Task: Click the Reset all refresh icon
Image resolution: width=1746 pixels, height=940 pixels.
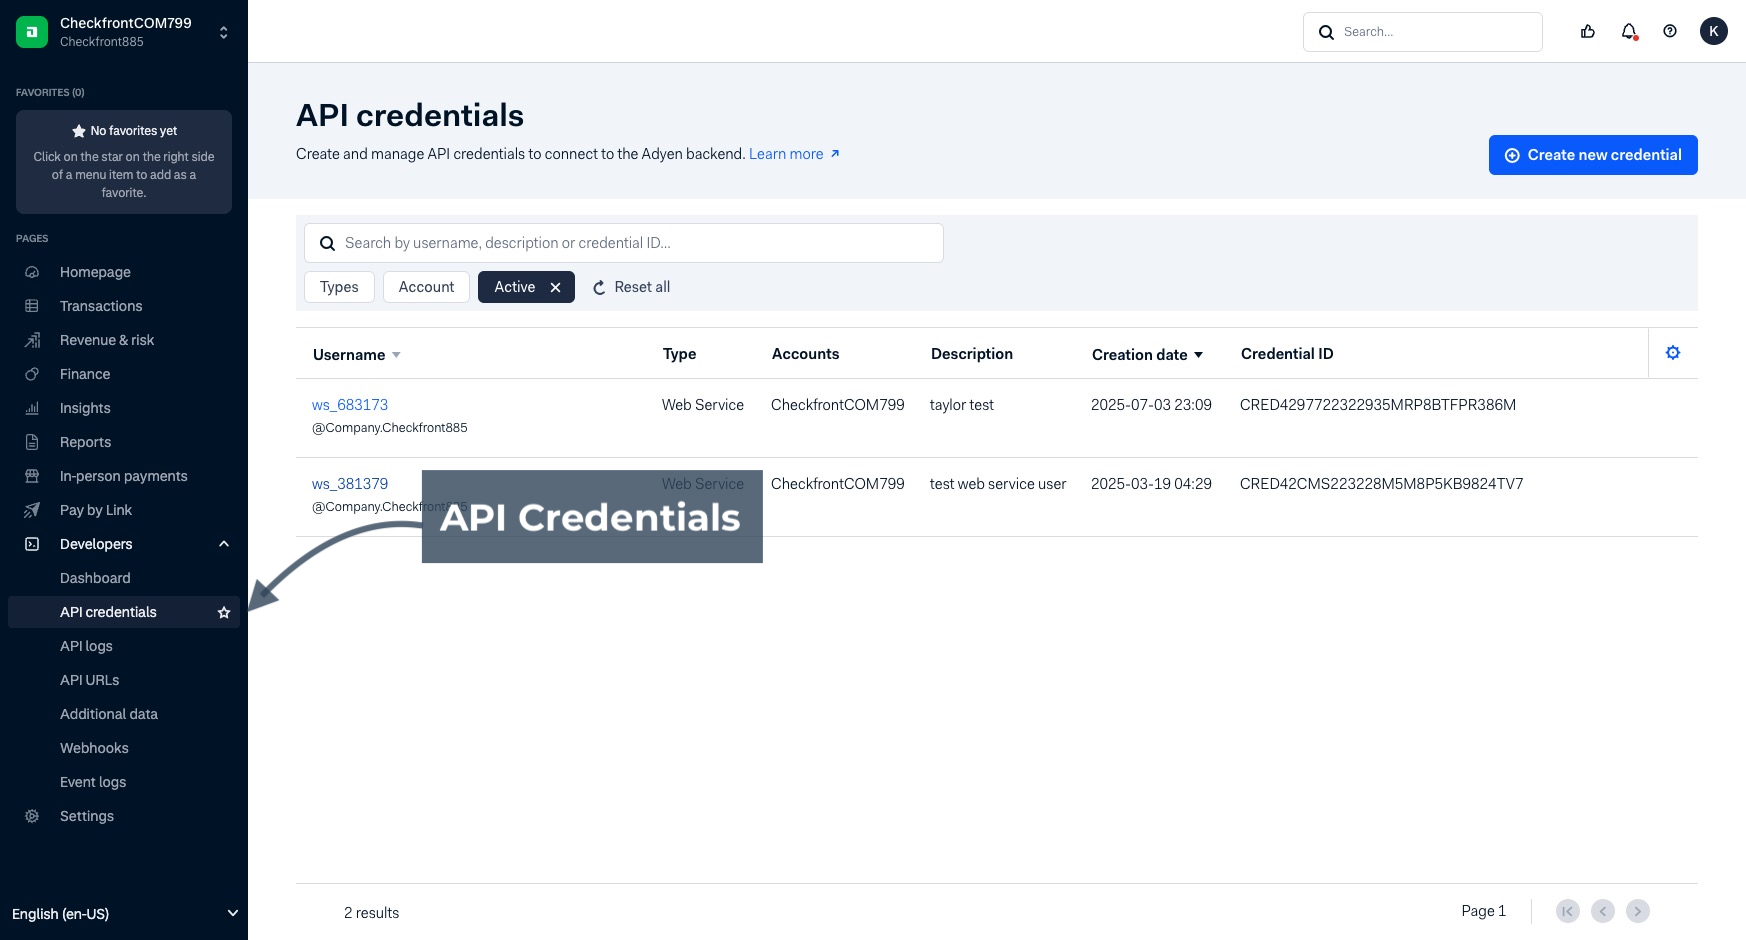Action: (x=599, y=288)
